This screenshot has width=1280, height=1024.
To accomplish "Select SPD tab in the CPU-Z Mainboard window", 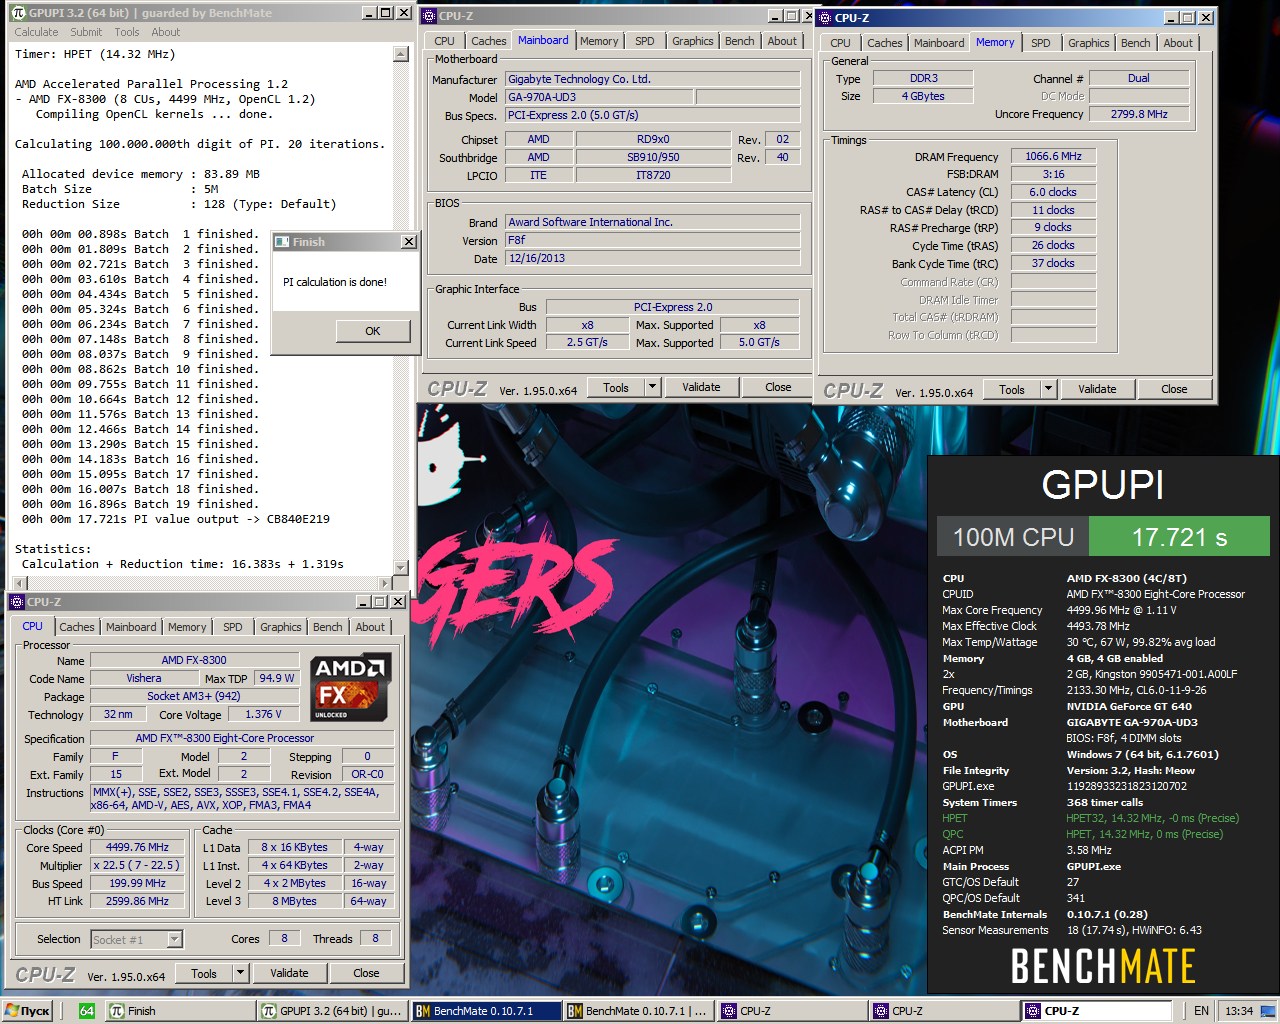I will tap(645, 41).
